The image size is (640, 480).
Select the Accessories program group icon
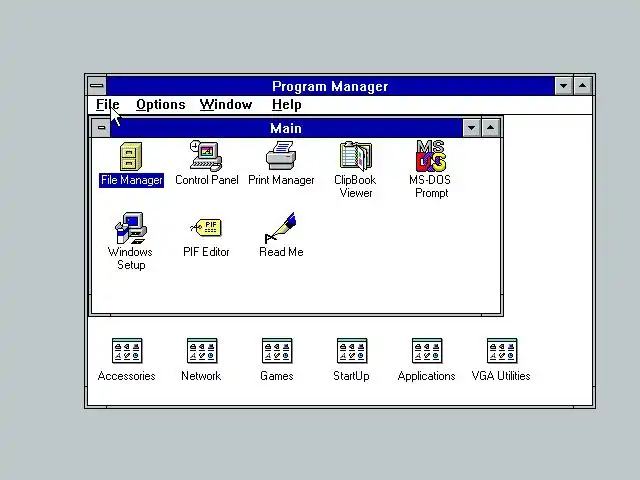[127, 351]
